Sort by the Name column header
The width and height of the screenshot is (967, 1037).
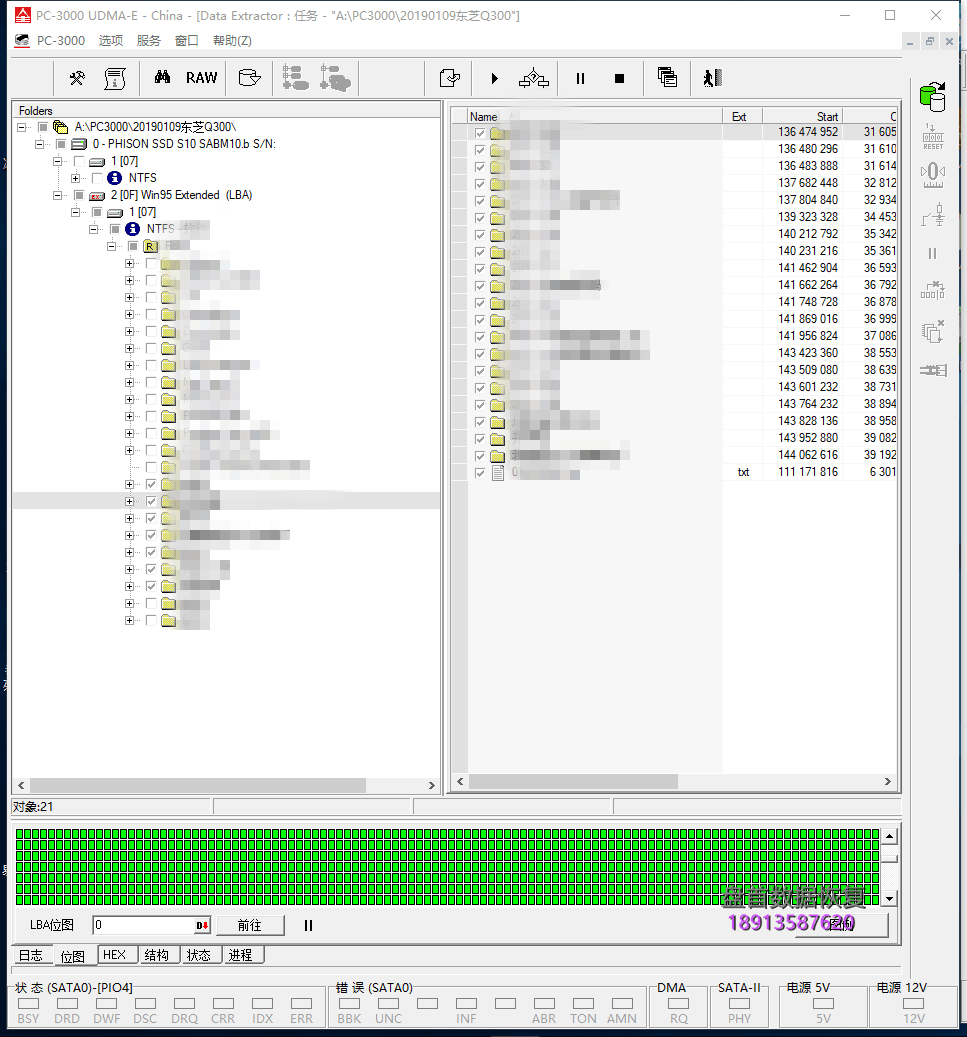[x=594, y=116]
